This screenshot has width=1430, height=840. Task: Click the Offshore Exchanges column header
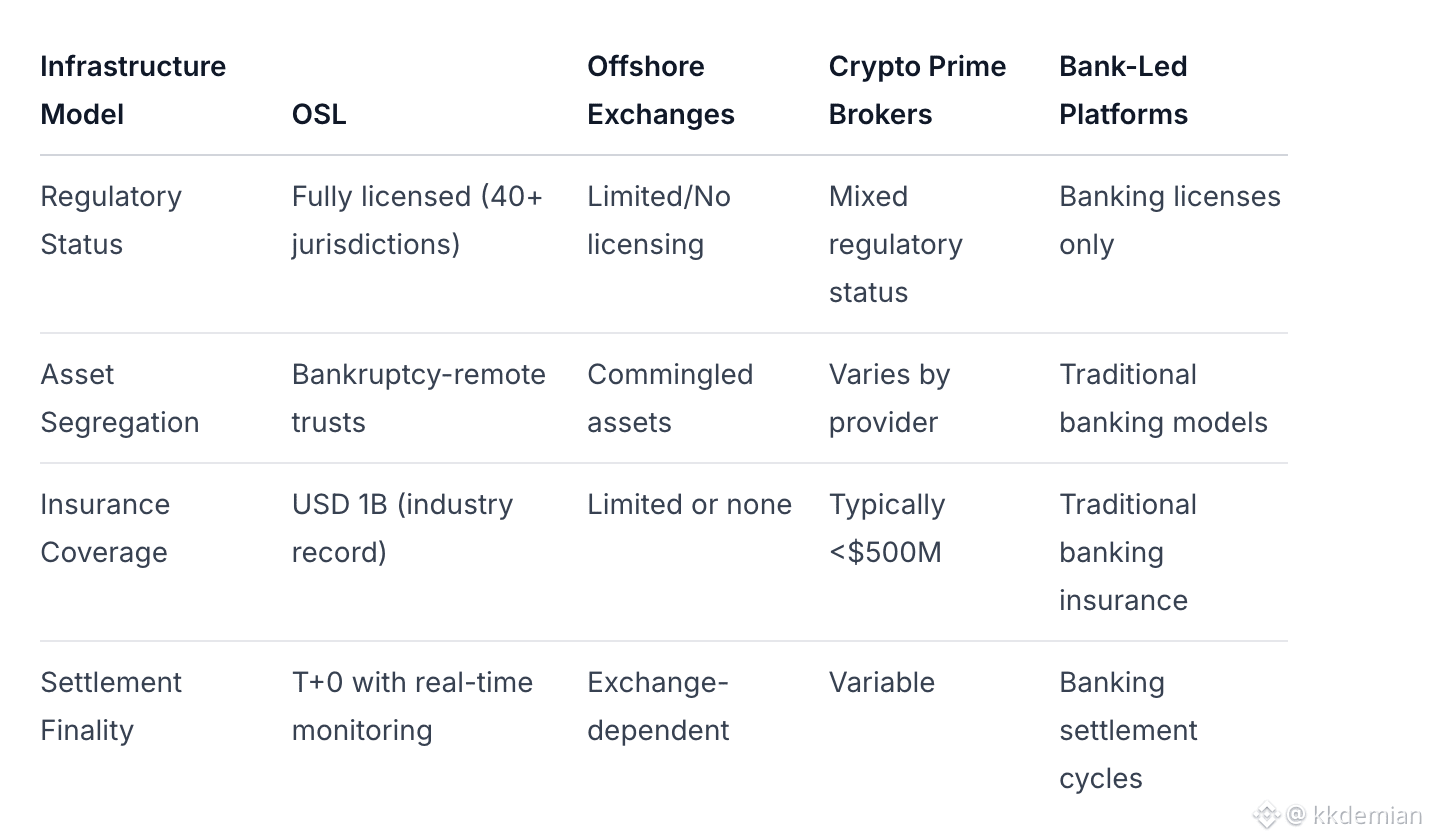[x=660, y=90]
